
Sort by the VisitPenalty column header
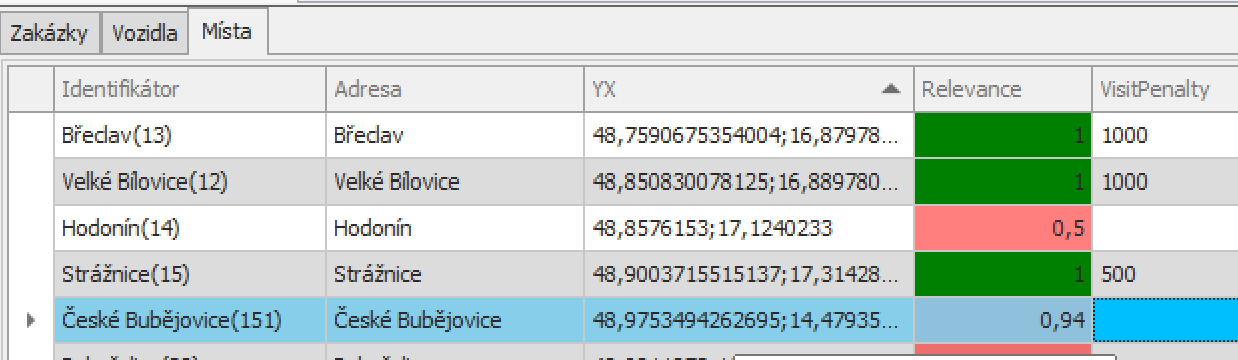click(x=1164, y=89)
